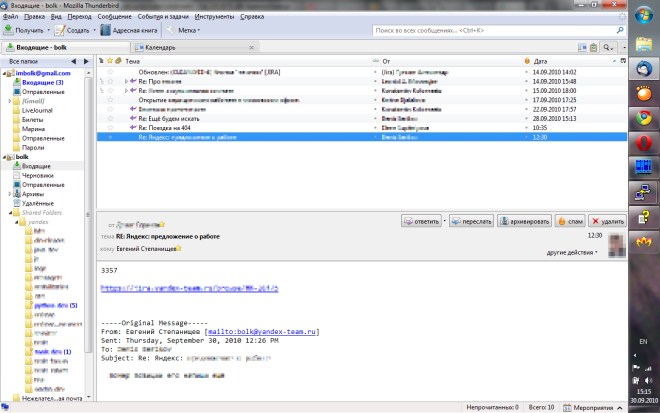Expand the Архивы folder
The width and height of the screenshot is (660, 413).
[10, 194]
